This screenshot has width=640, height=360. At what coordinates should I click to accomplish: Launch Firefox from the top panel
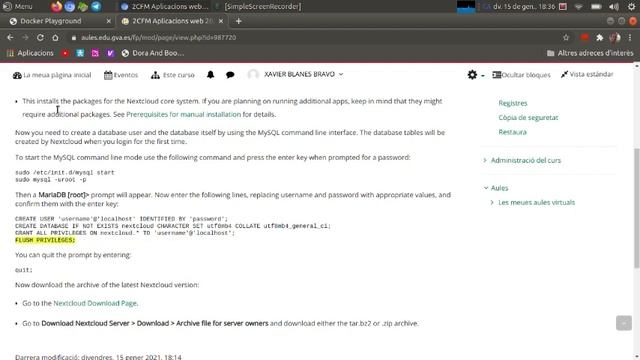point(56,6)
